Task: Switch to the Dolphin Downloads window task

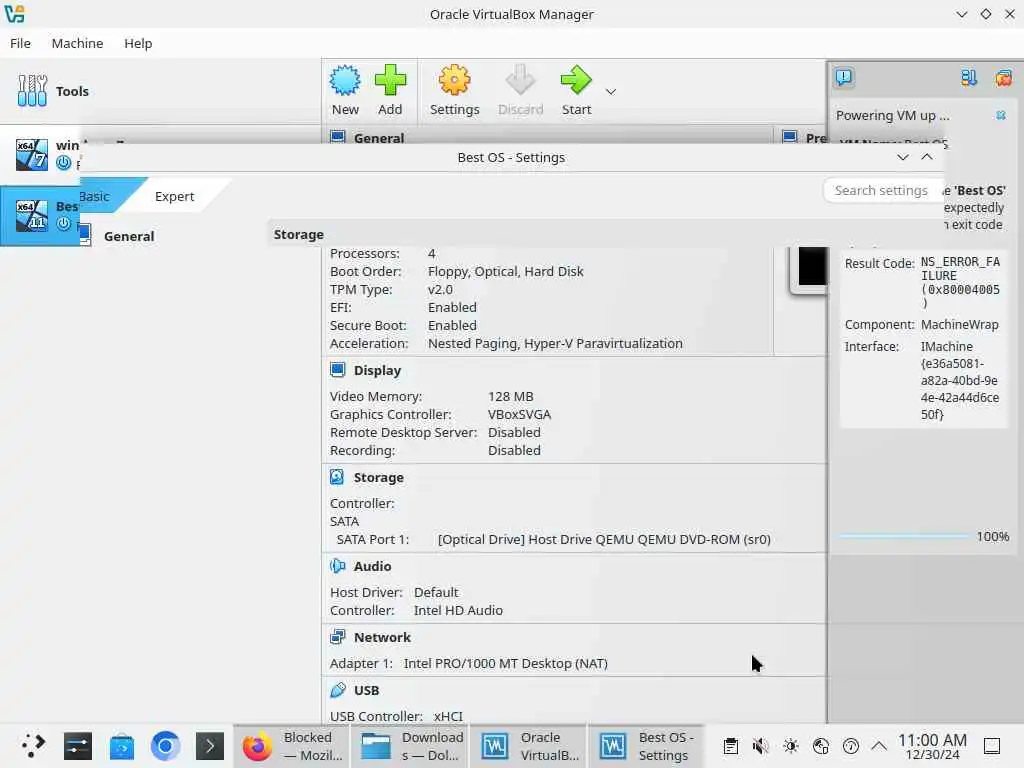Action: point(411,746)
